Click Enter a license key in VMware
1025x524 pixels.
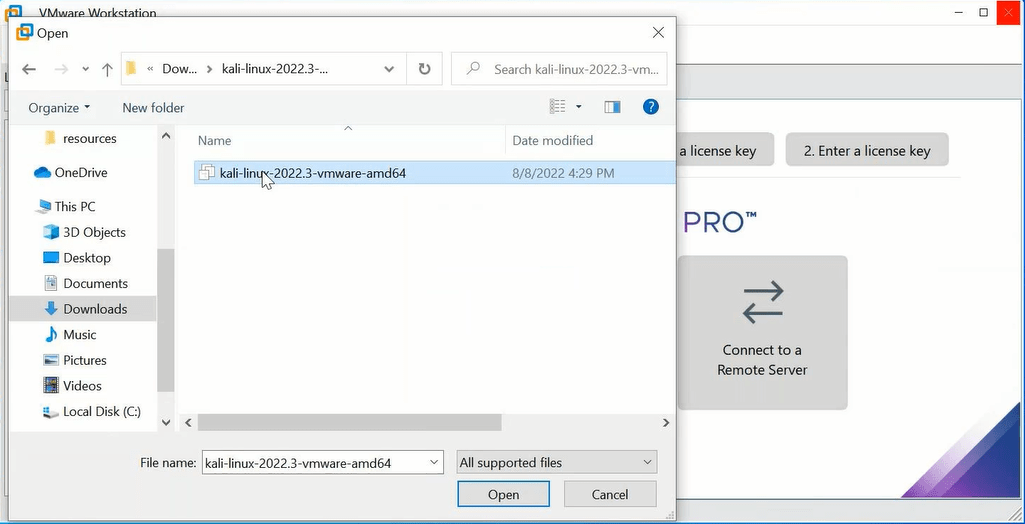pos(867,151)
